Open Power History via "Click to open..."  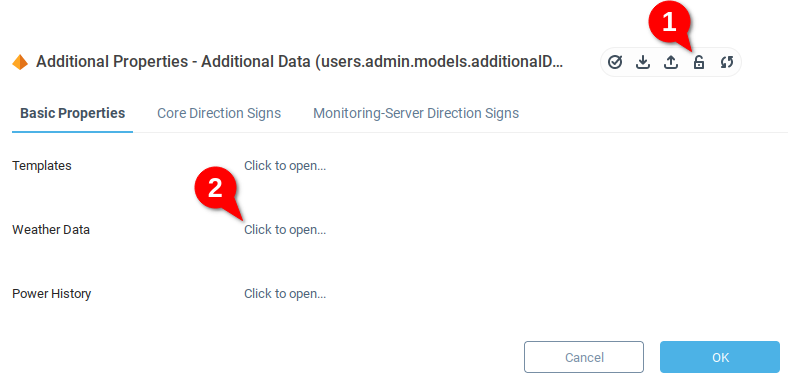pos(285,294)
